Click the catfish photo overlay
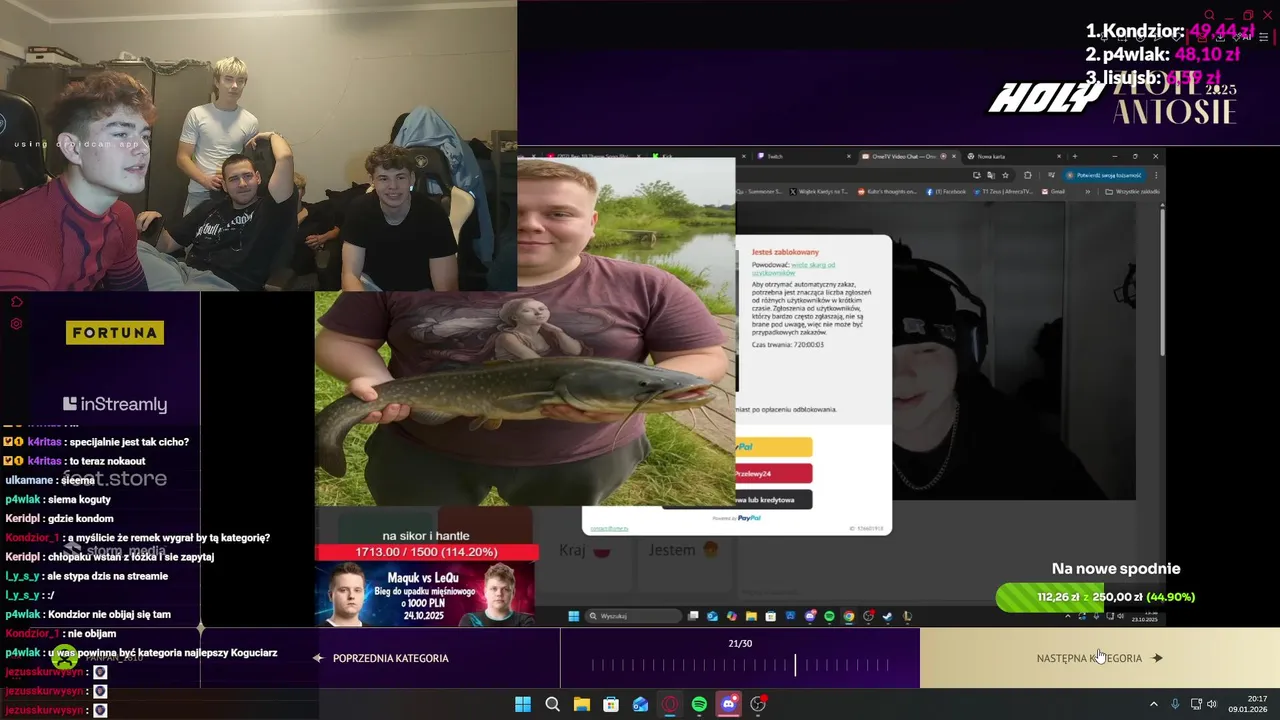This screenshot has height=720, width=1280. (525, 332)
